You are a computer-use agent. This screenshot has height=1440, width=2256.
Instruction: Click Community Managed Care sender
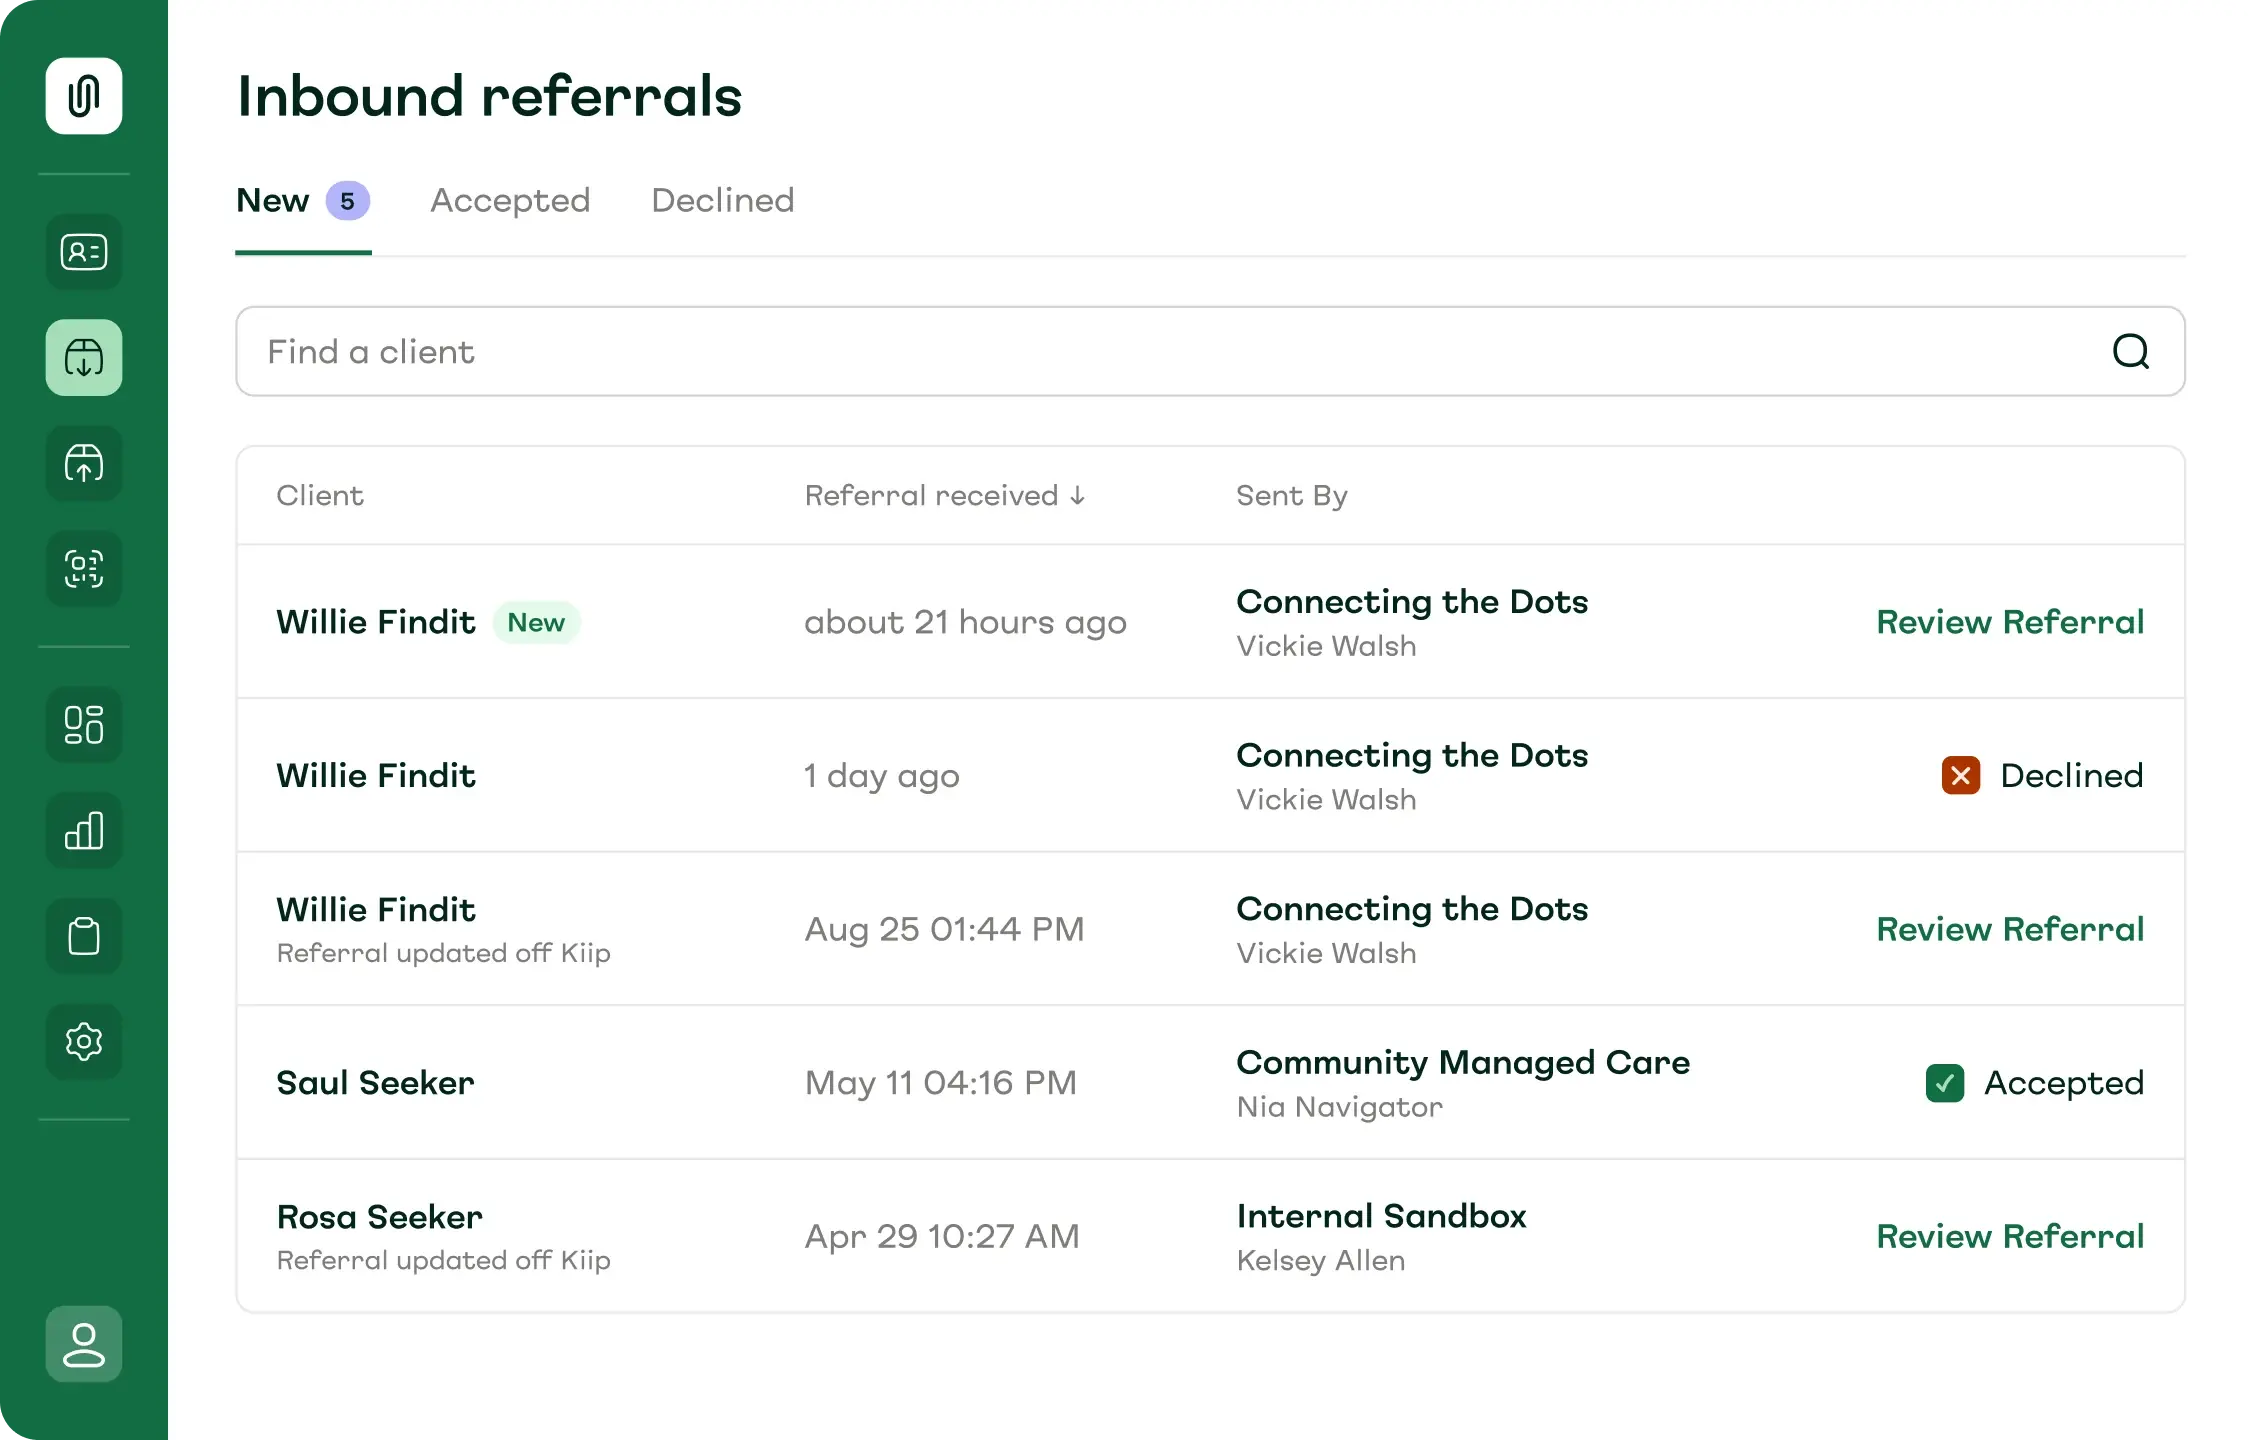coord(1463,1062)
